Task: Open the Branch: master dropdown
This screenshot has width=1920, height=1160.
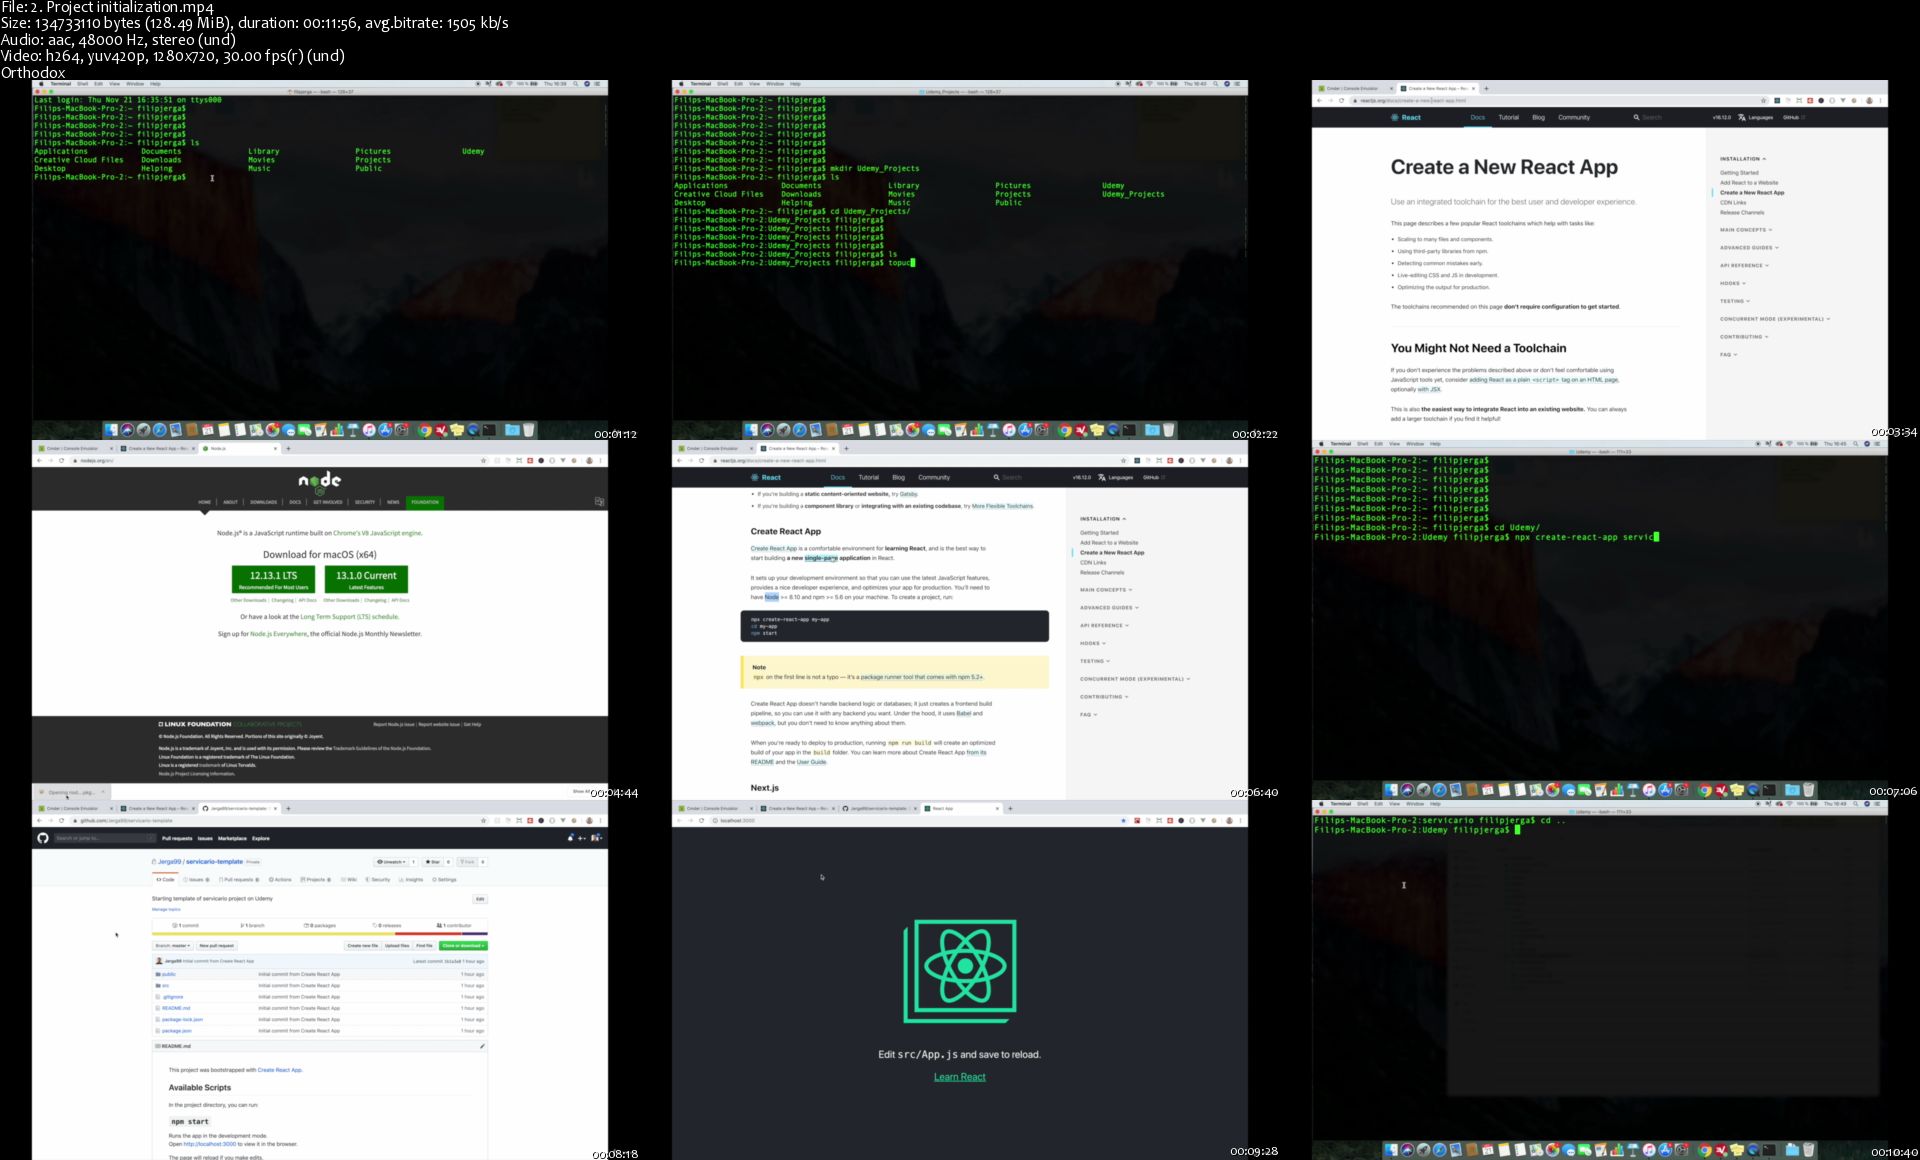Action: pos(172,945)
